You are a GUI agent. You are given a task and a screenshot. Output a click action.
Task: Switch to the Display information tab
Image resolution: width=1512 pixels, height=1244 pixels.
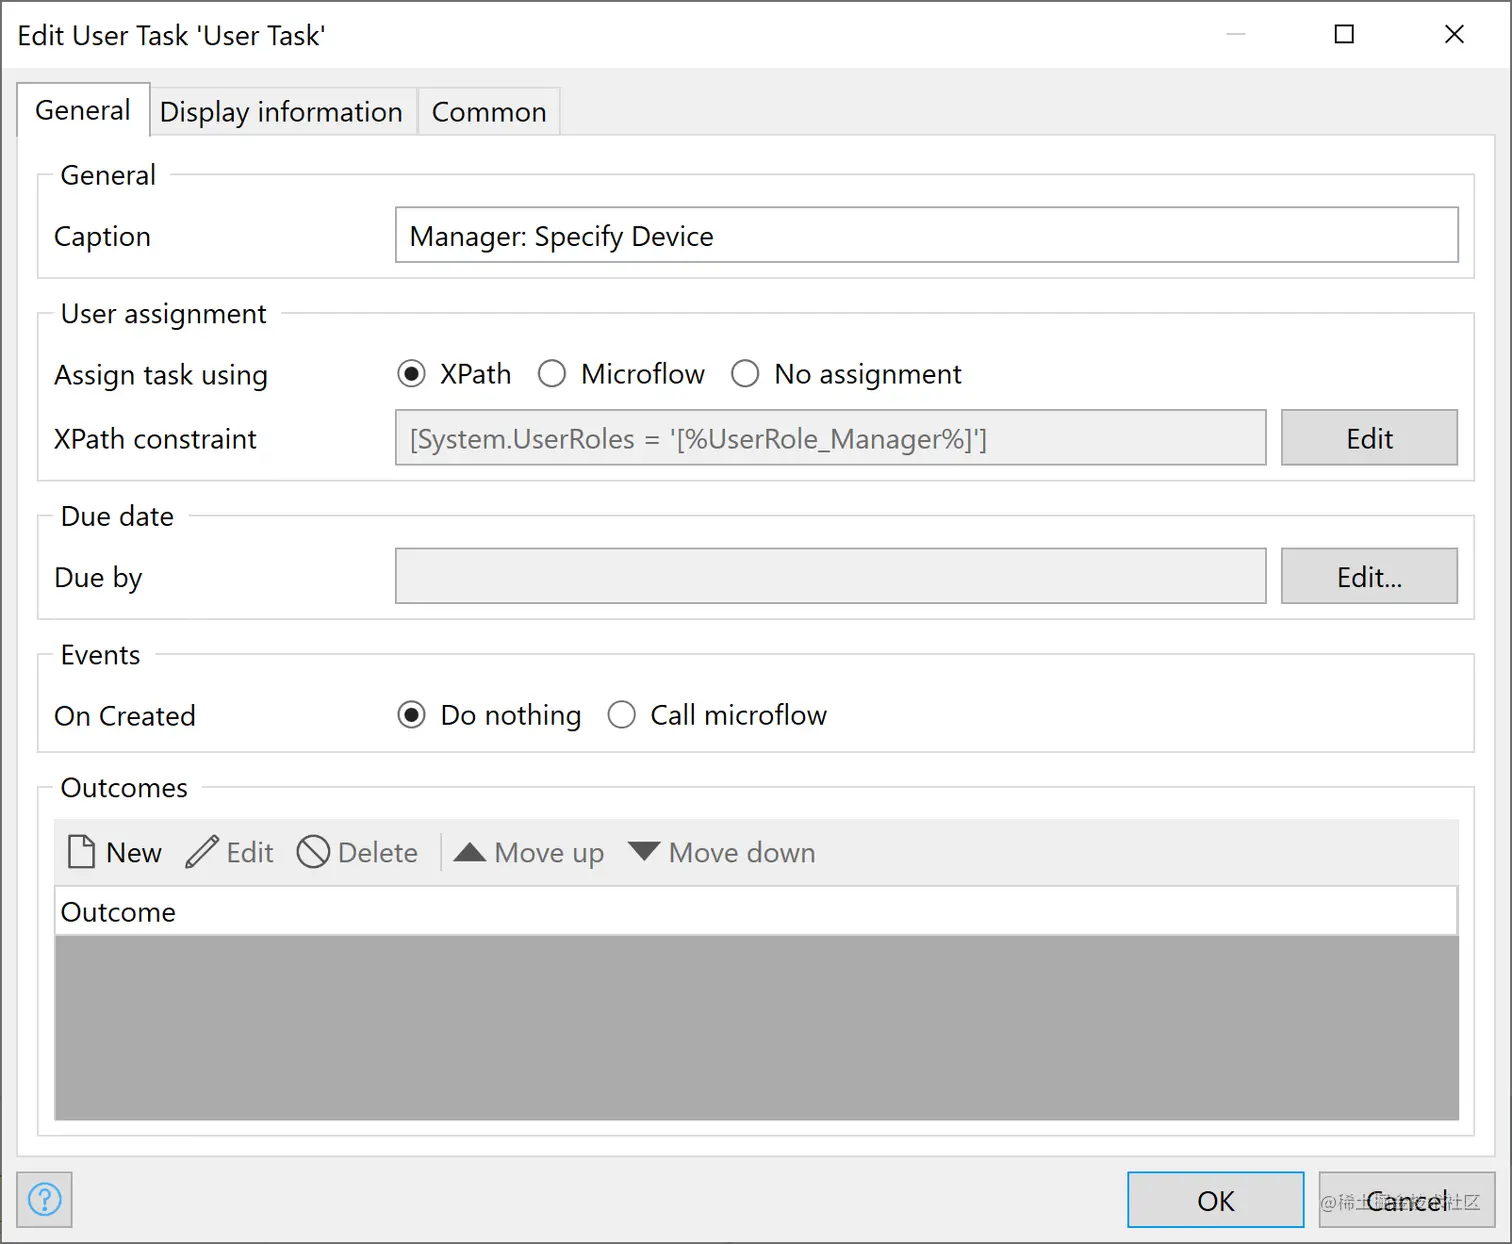(281, 112)
